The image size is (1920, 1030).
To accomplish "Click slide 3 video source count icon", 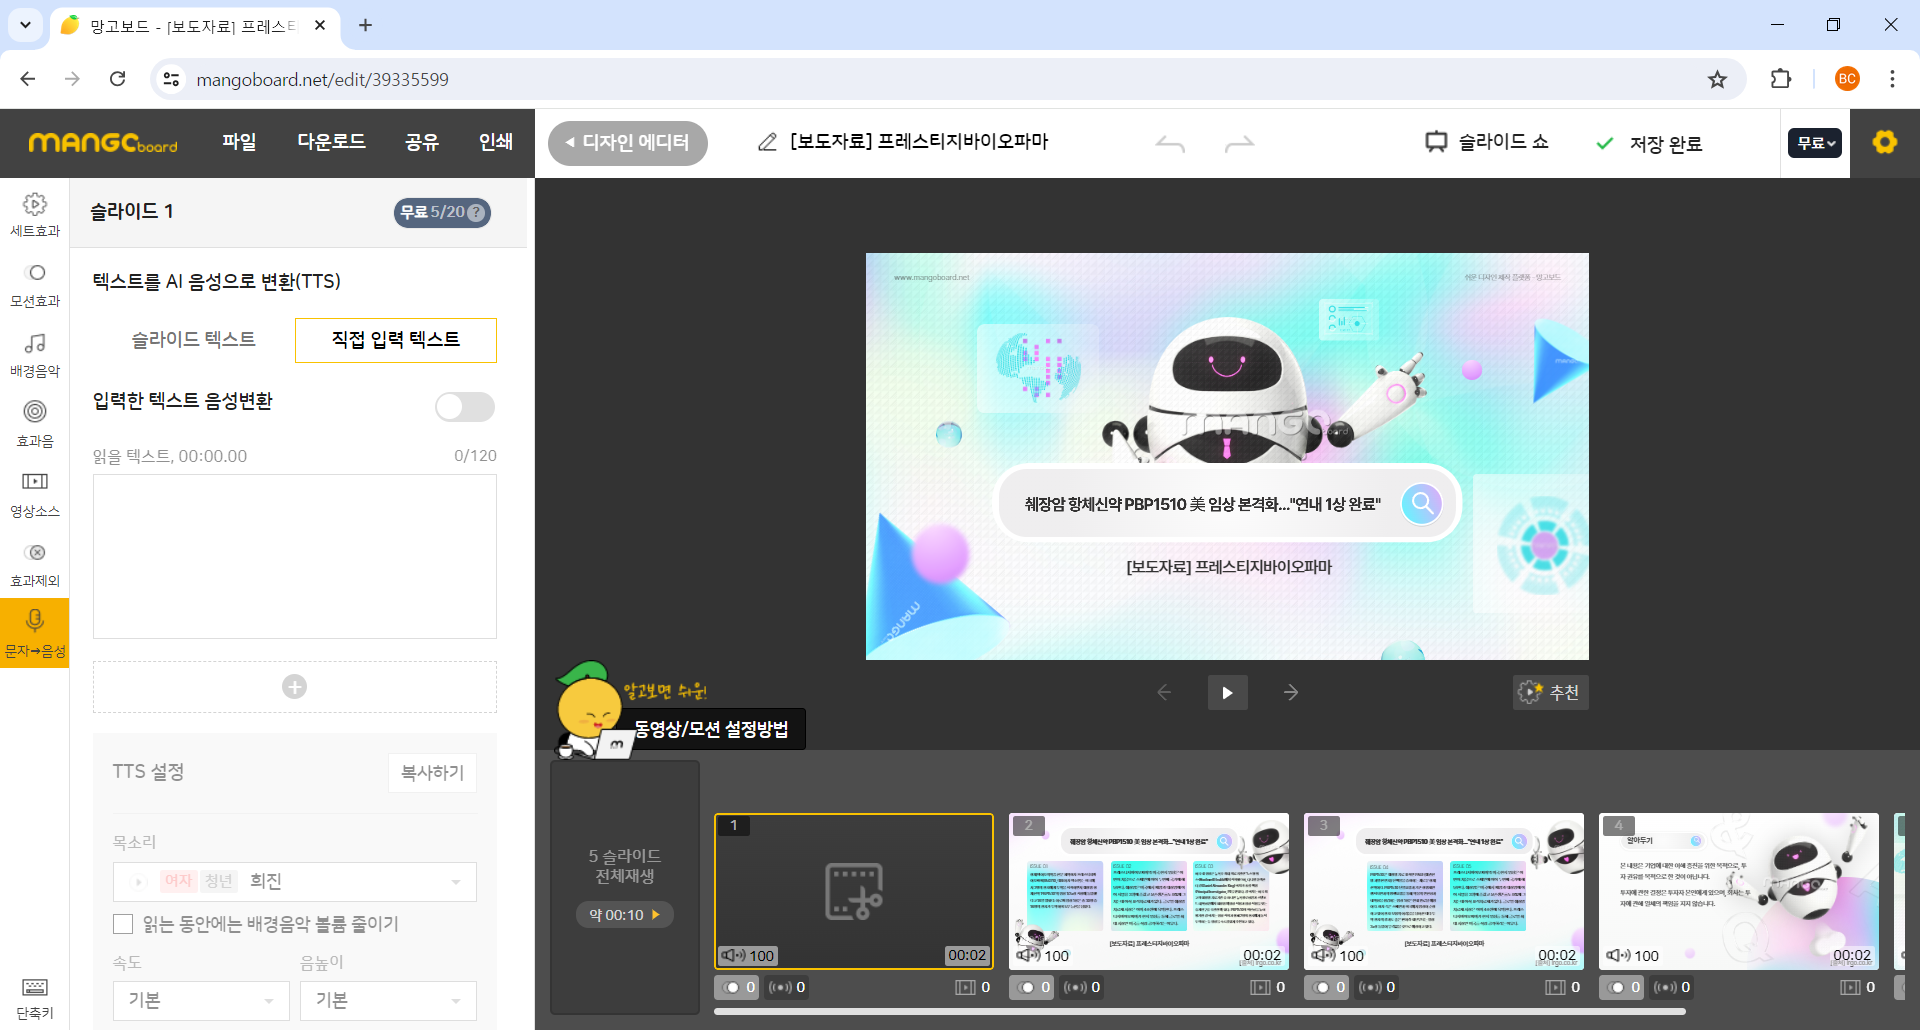I will coord(1555,987).
